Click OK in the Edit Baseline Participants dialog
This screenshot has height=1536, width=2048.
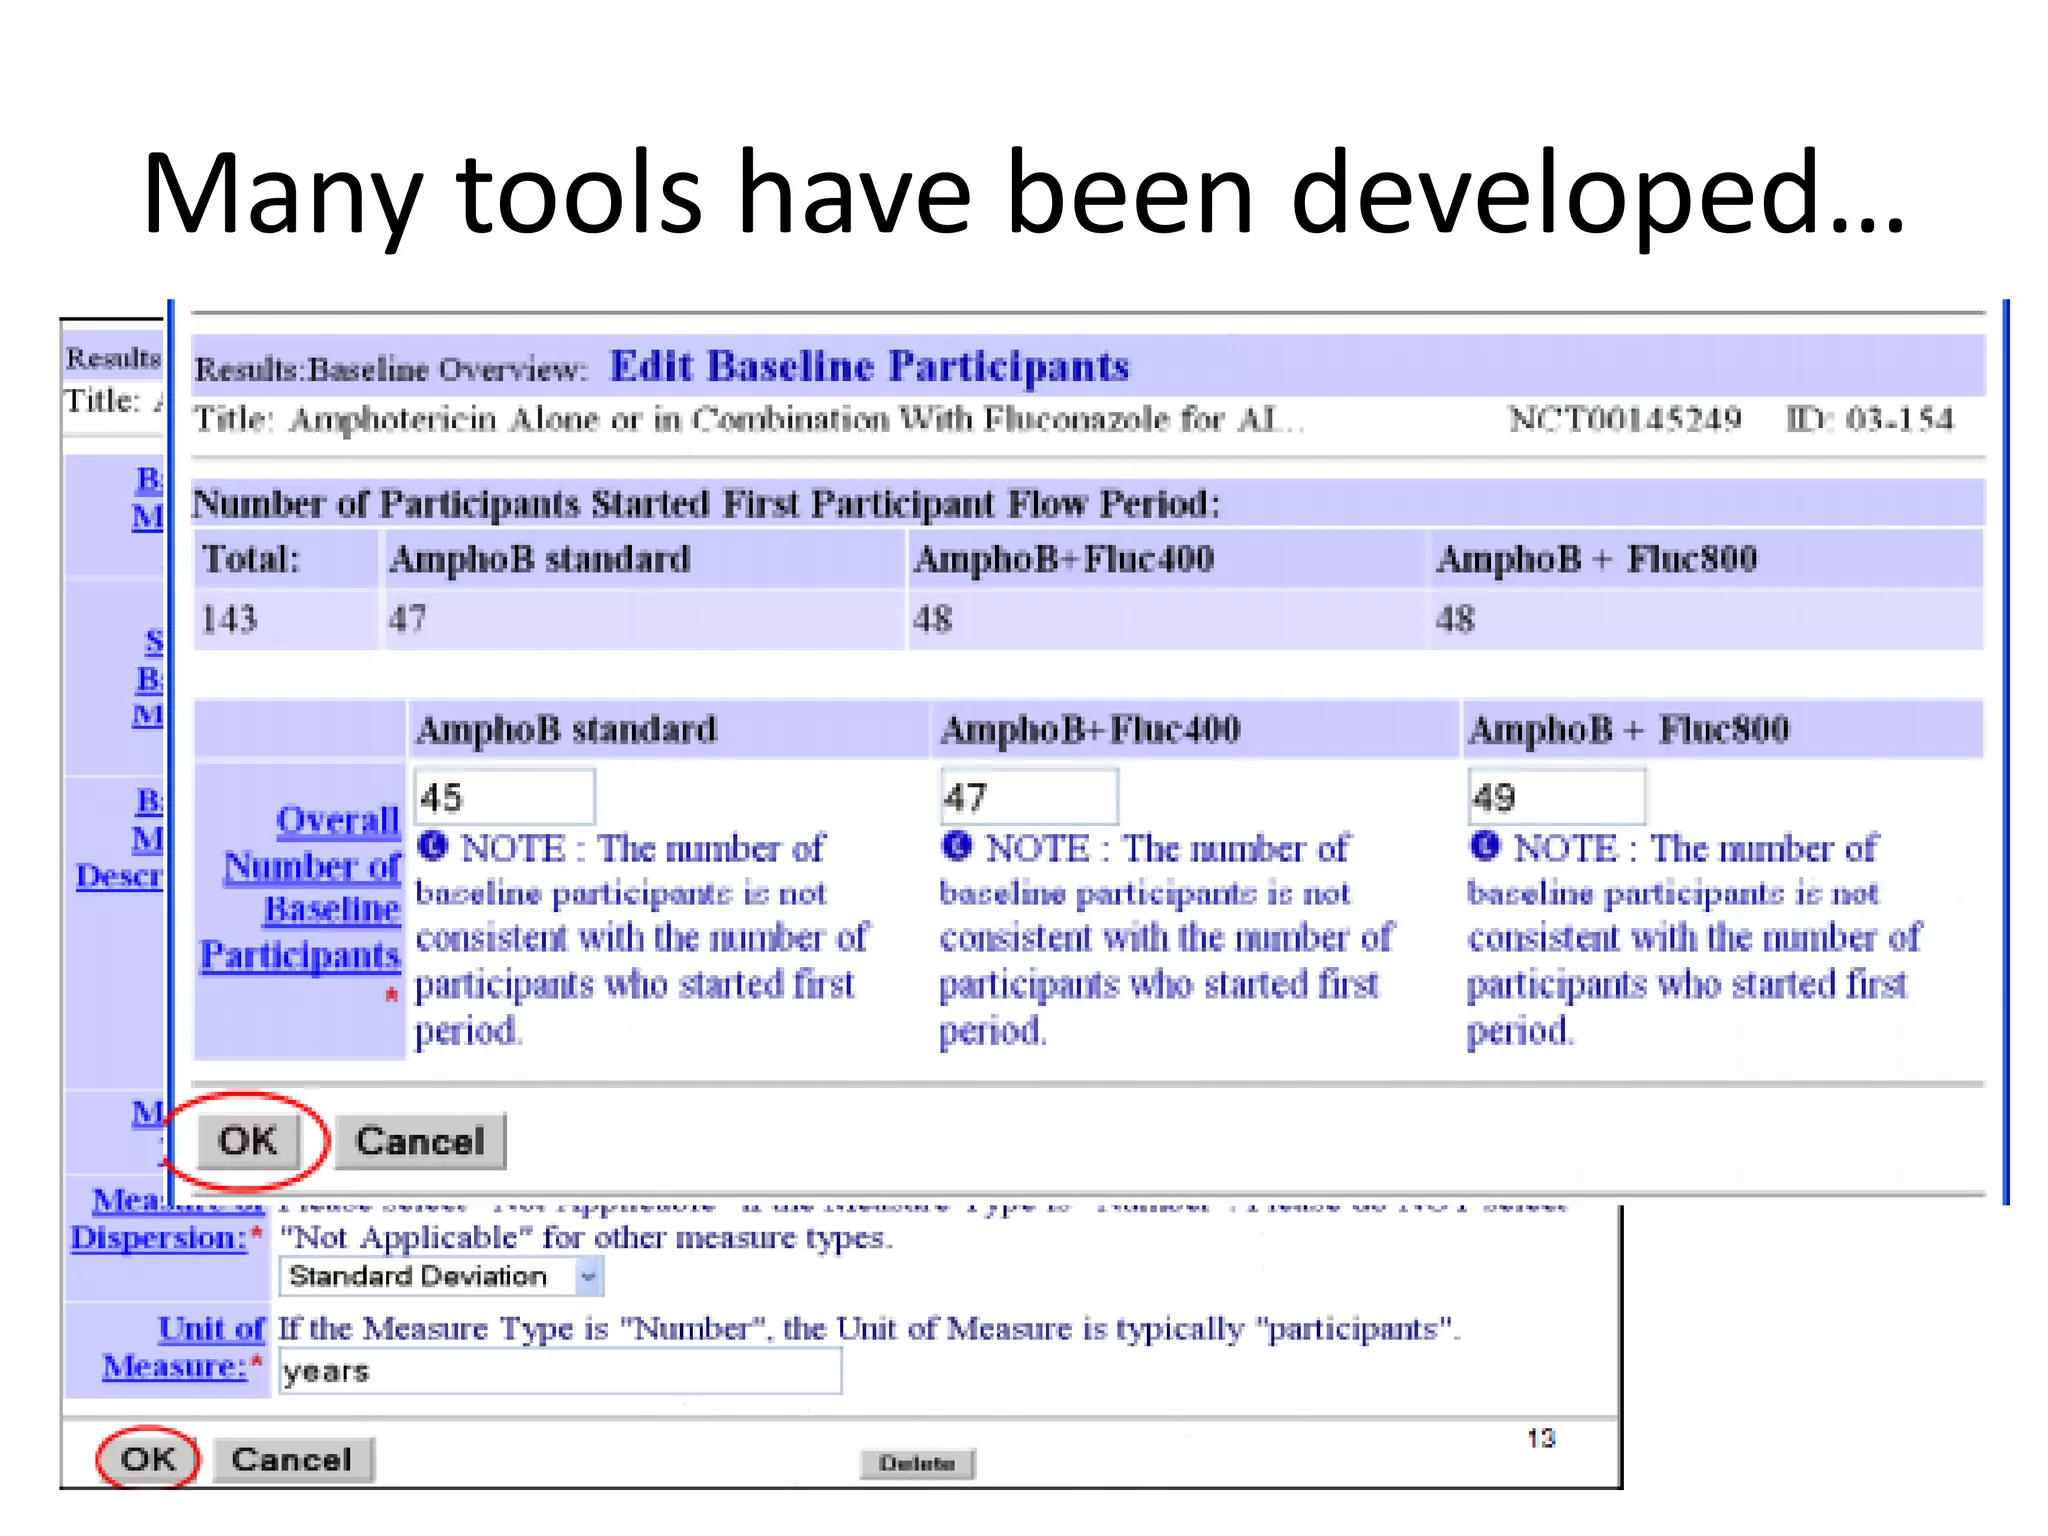pyautogui.click(x=248, y=1141)
